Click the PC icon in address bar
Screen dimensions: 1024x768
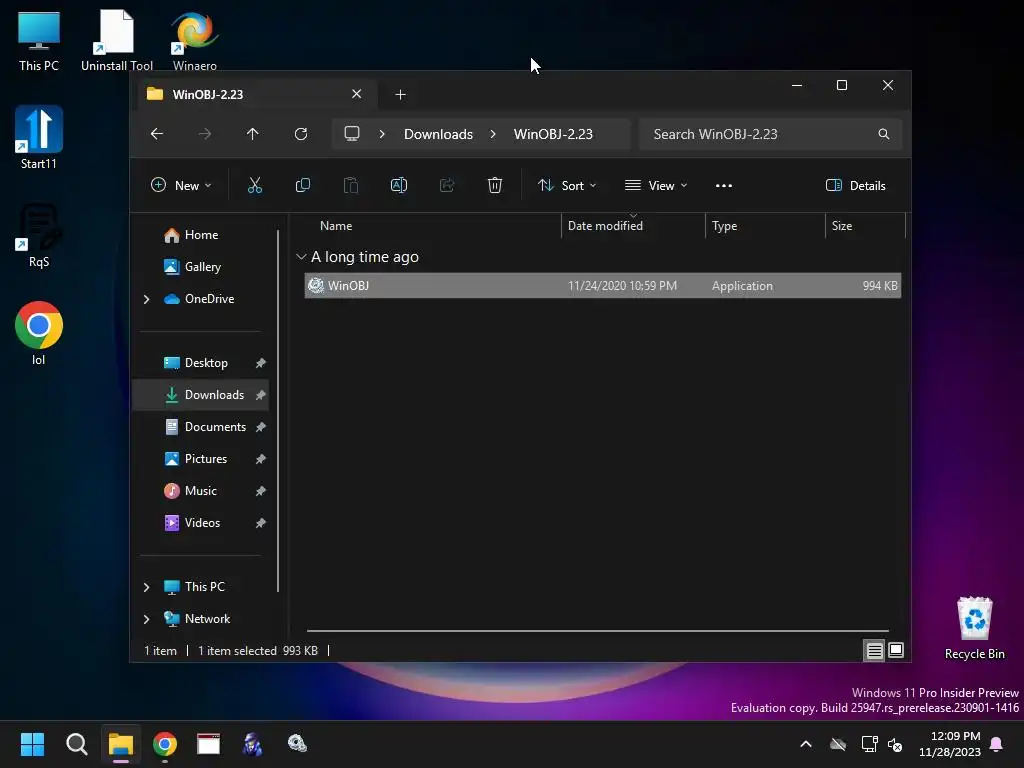pos(352,134)
